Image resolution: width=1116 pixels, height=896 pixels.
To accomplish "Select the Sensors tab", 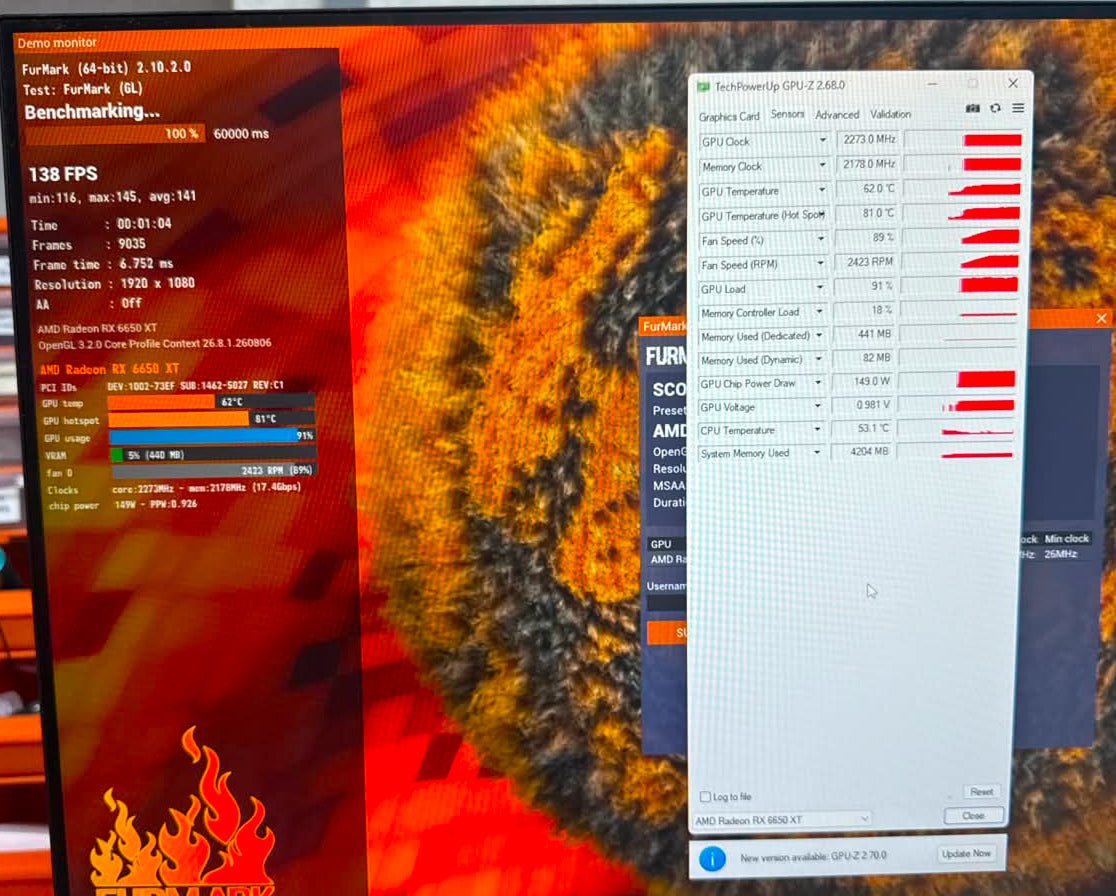I will point(787,114).
